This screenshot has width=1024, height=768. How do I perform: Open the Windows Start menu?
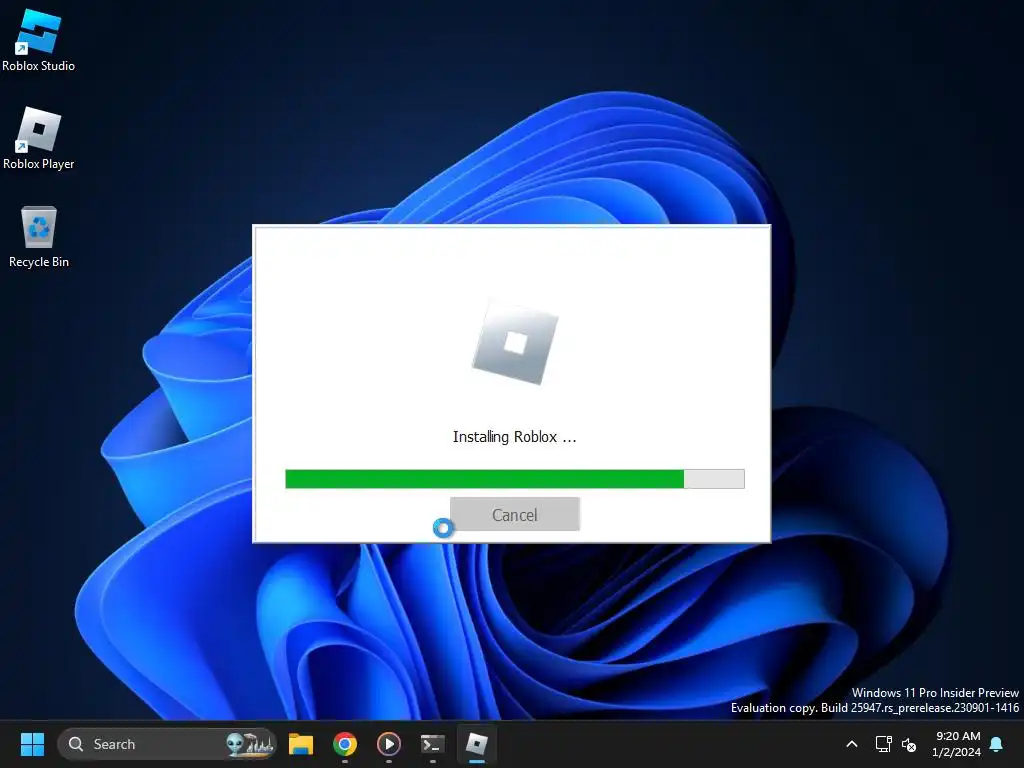[32, 744]
